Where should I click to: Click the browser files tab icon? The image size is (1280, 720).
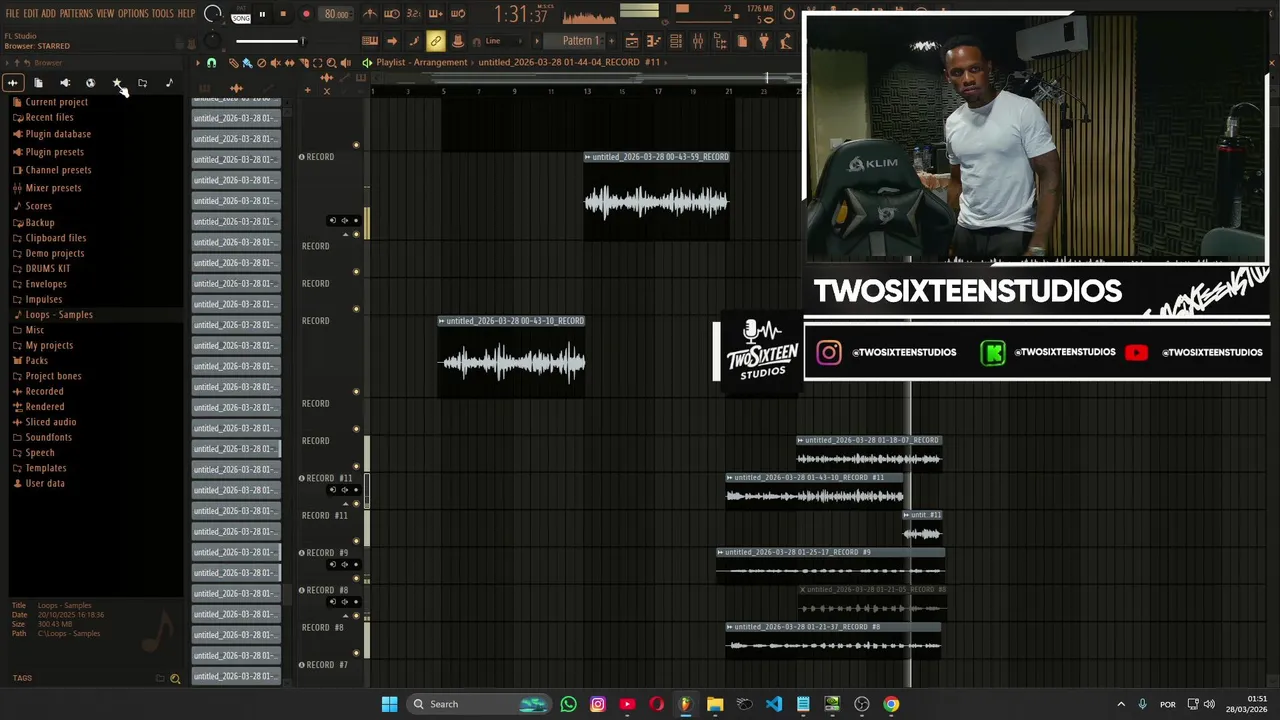click(x=38, y=83)
